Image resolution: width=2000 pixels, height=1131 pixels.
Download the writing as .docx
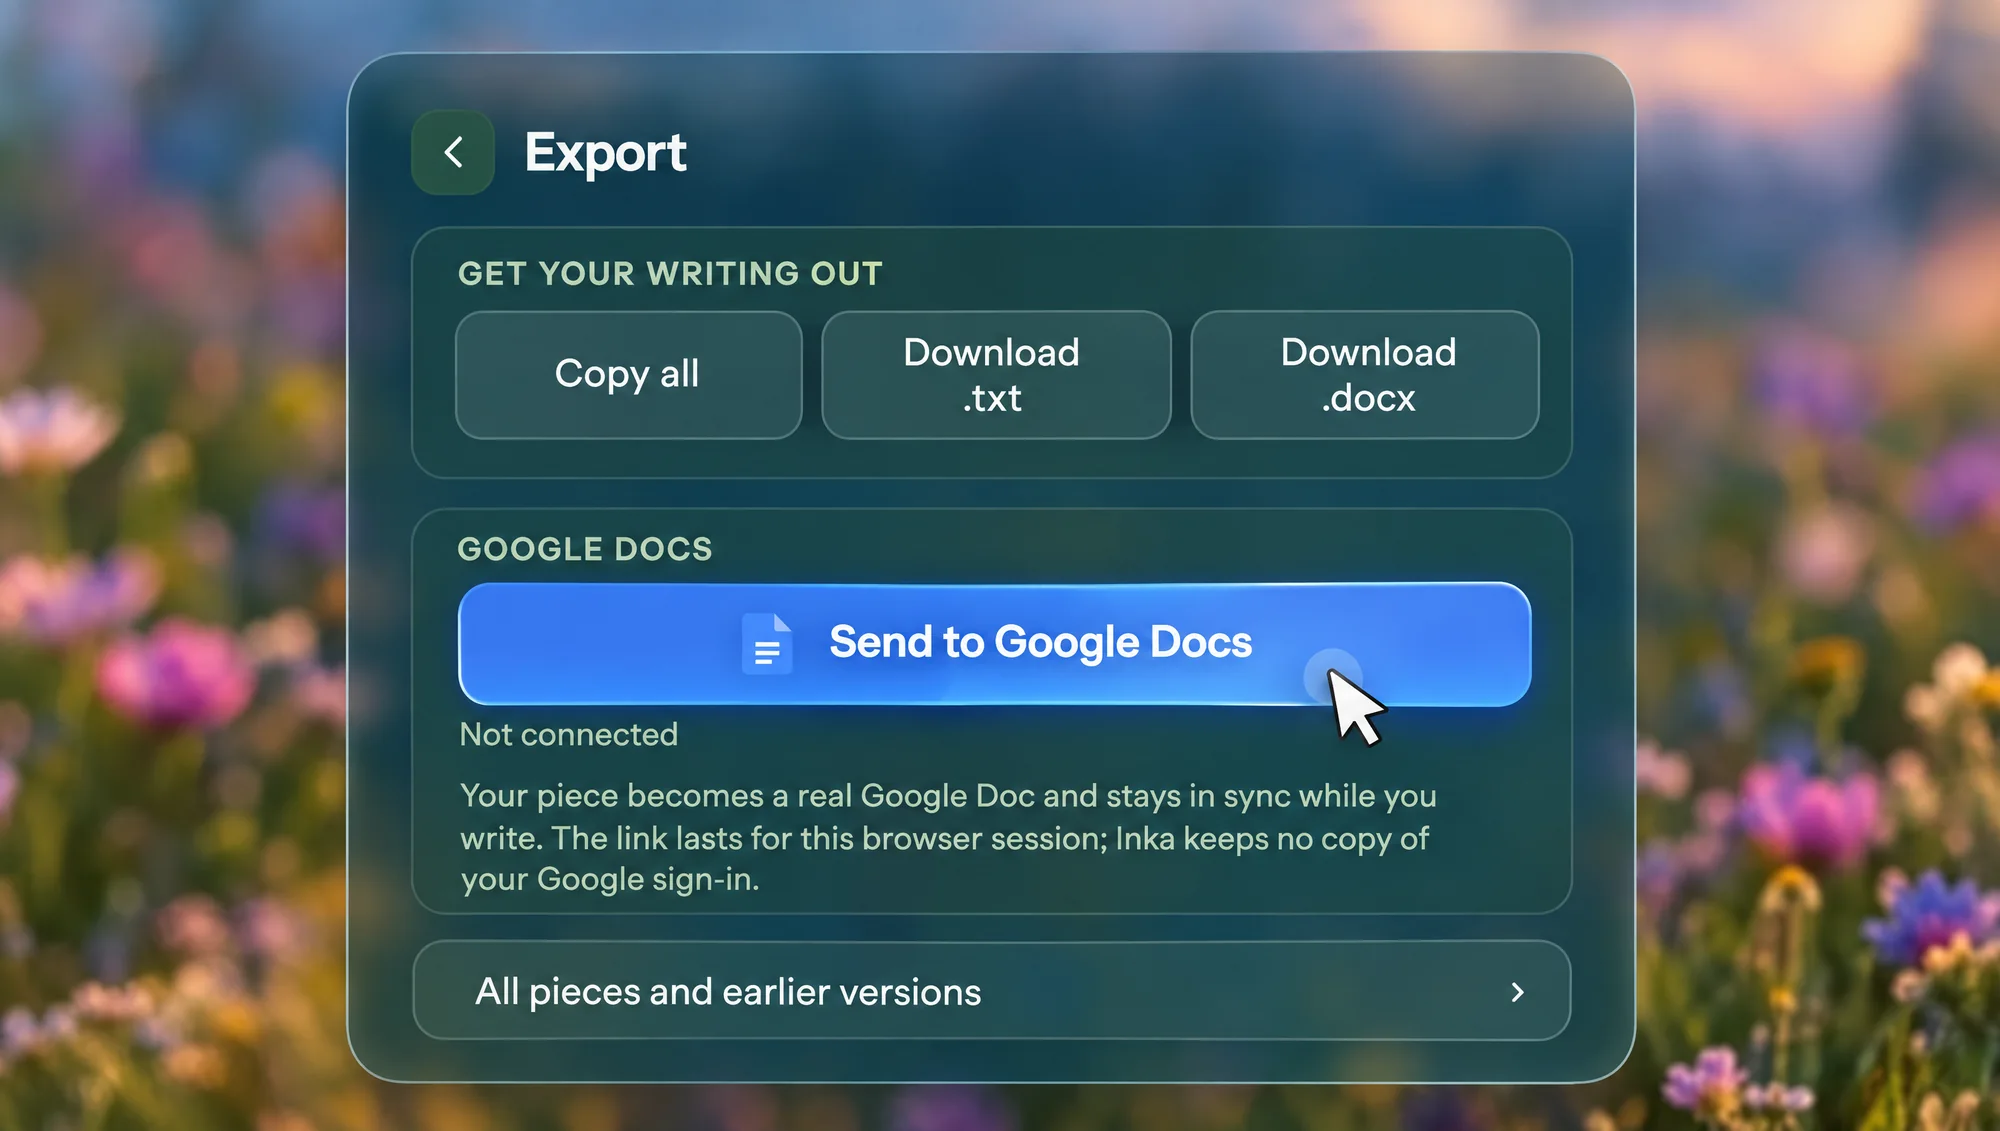click(1365, 375)
